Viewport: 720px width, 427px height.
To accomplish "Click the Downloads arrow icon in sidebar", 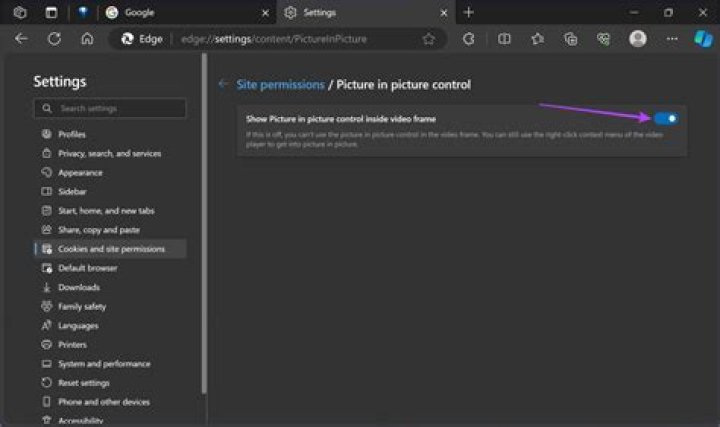I will point(46,287).
